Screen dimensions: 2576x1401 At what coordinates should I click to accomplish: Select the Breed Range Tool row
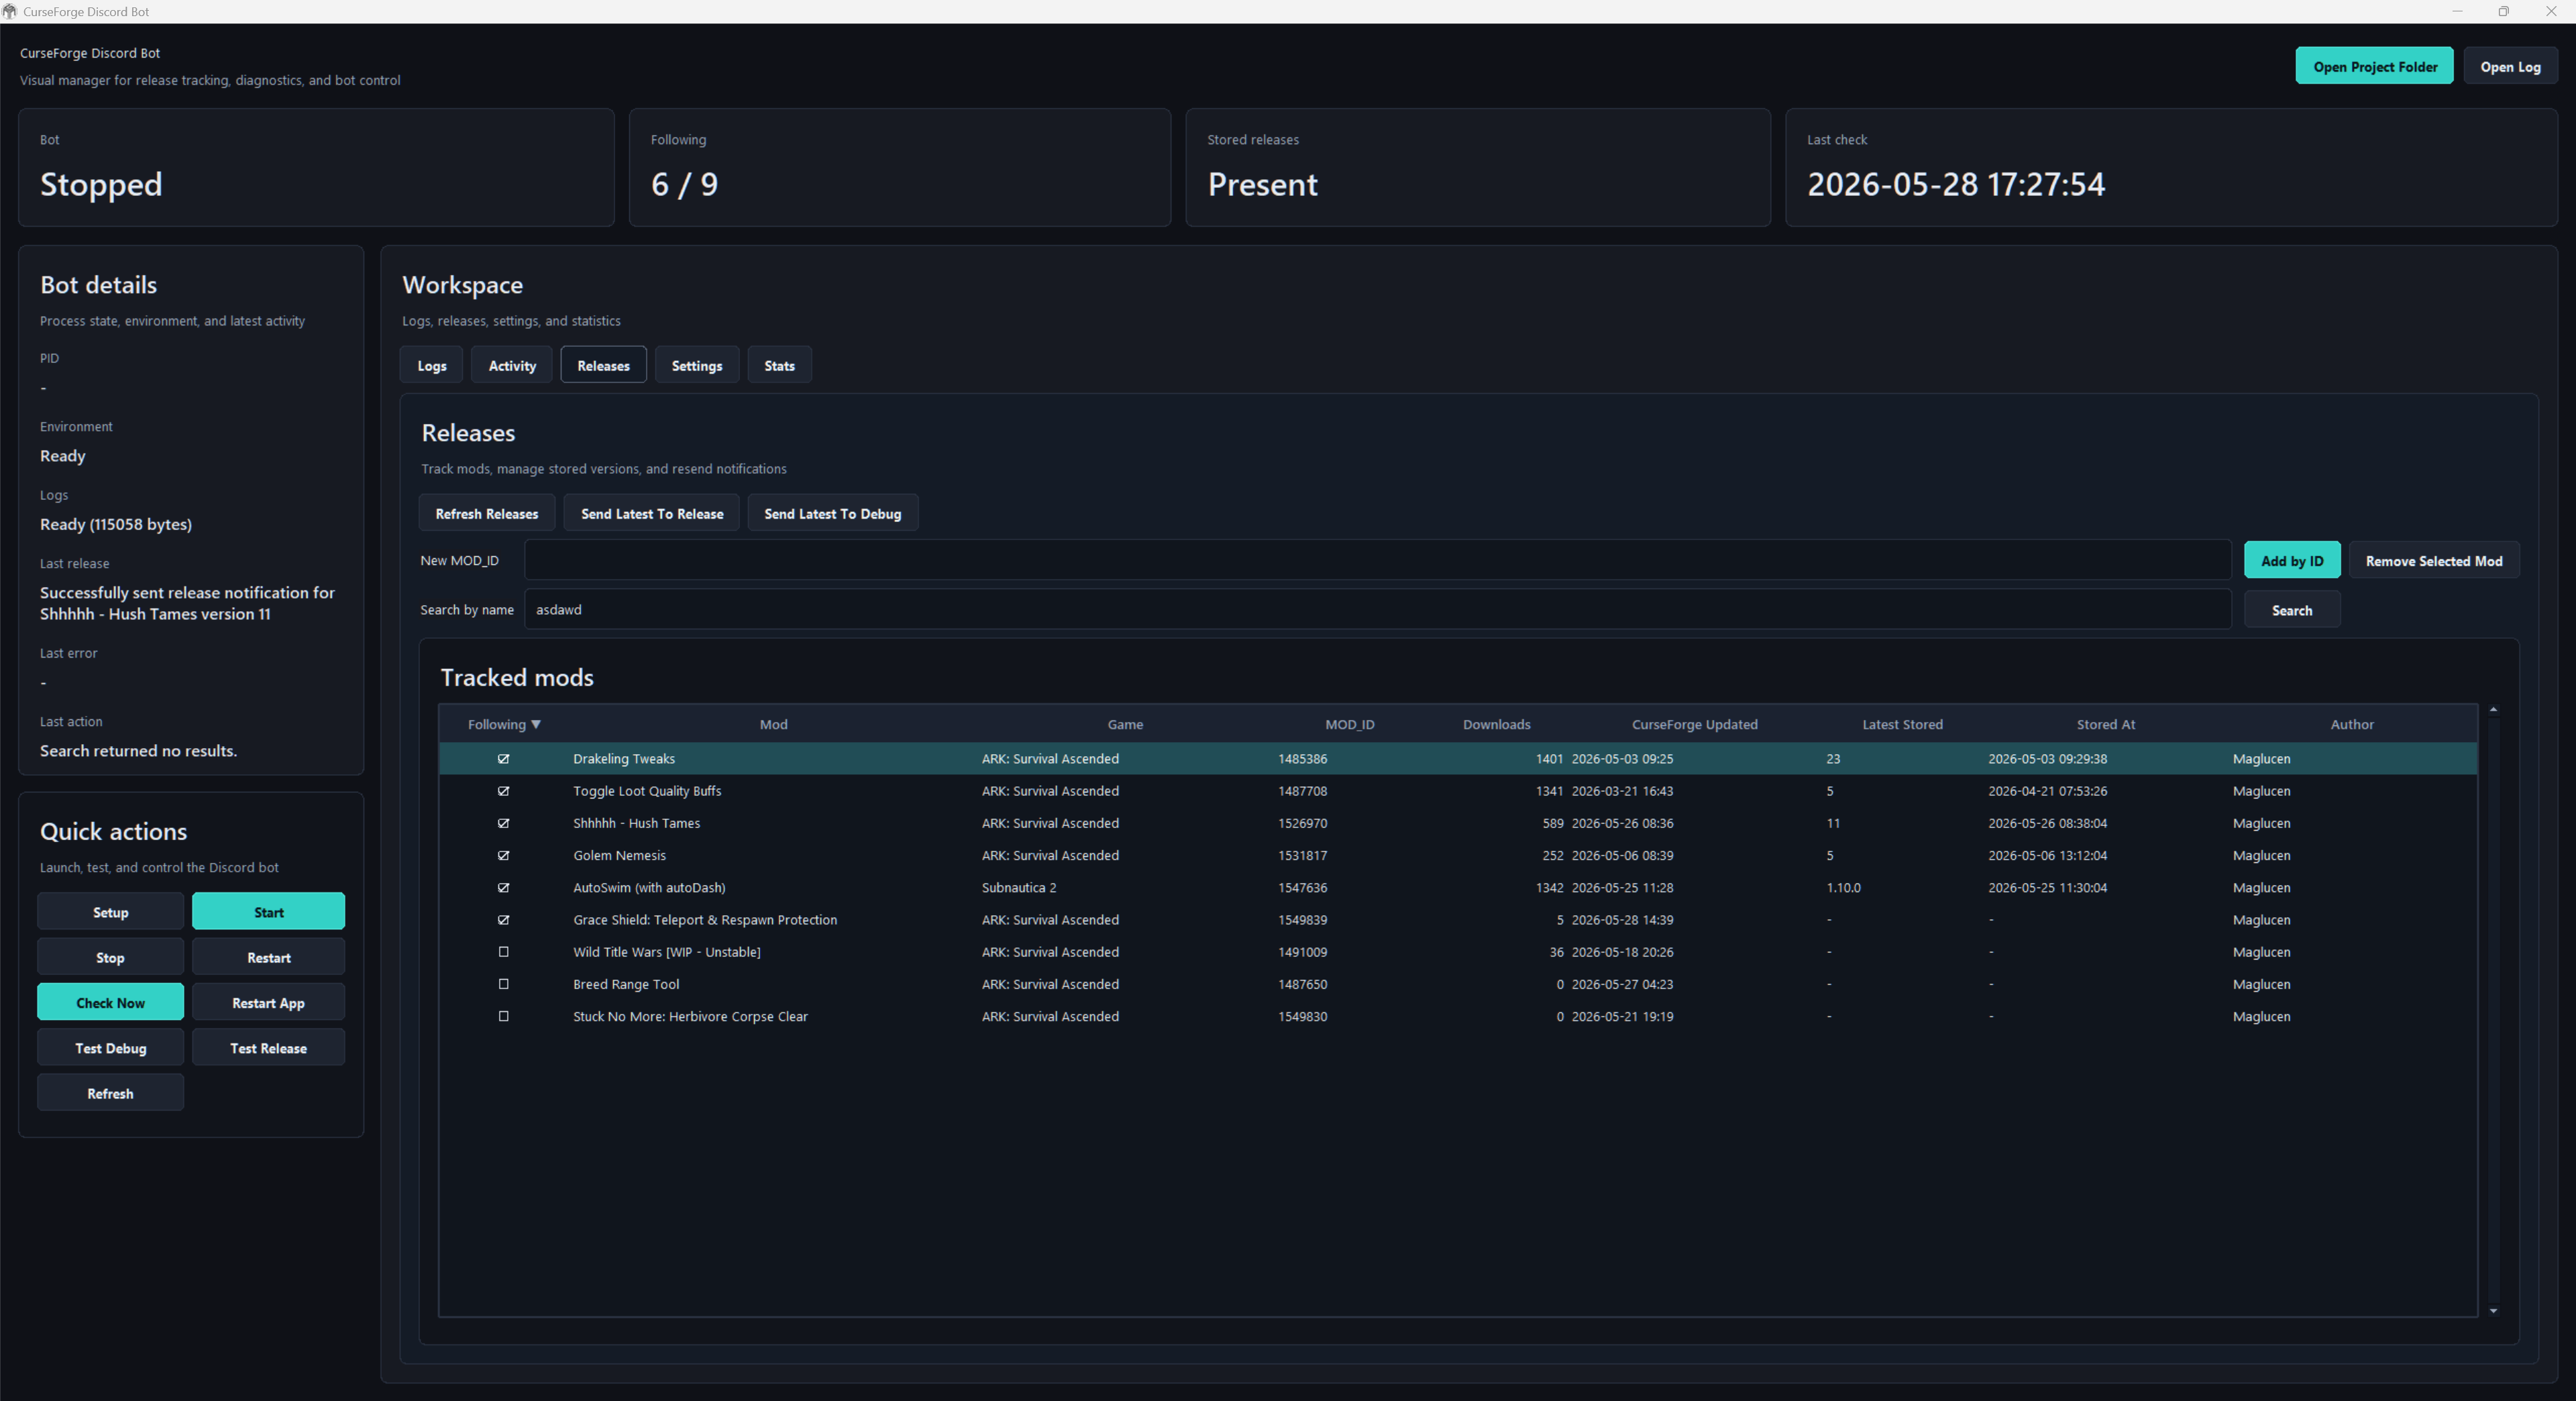[1457, 984]
